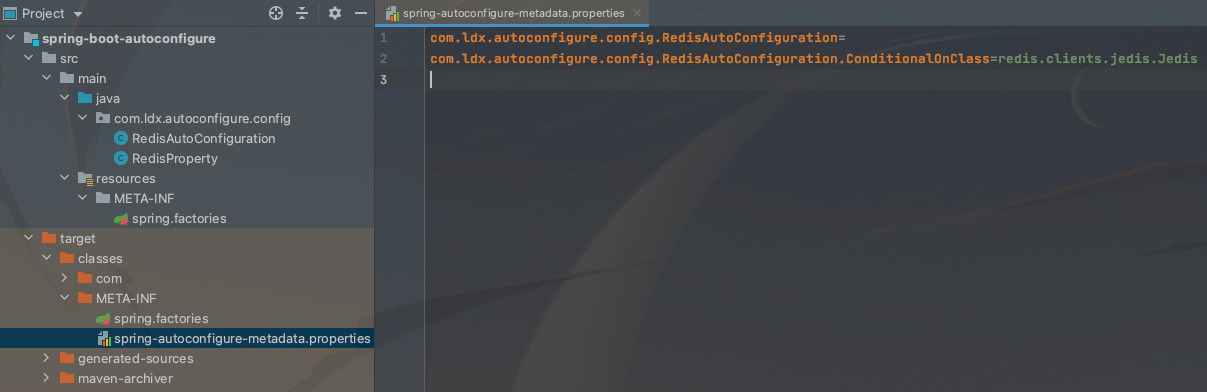1207x392 pixels.
Task: Open Project panel settings gear
Action: click(335, 13)
